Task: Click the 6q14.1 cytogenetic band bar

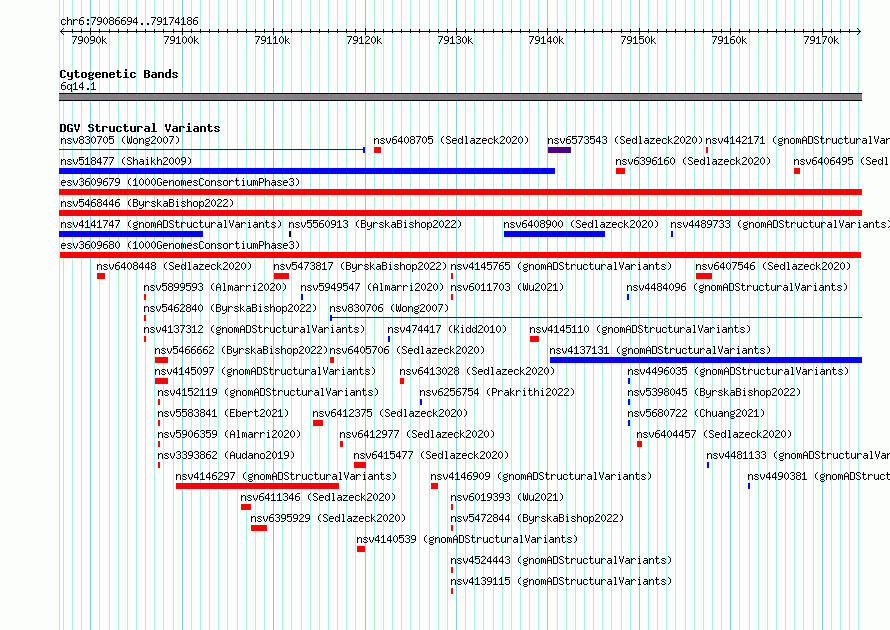Action: coord(460,97)
